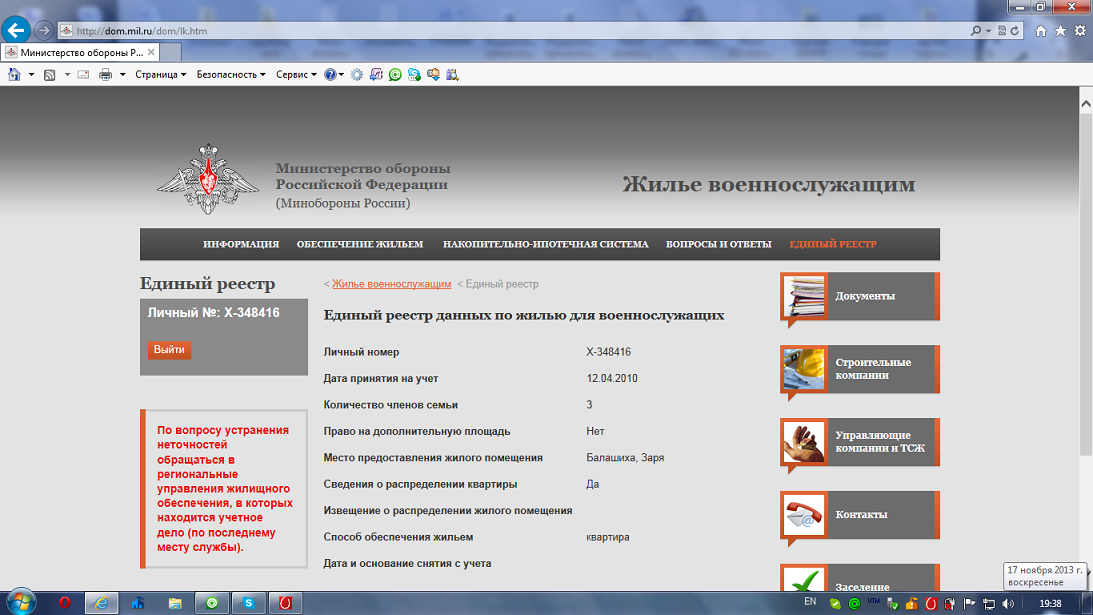This screenshot has width=1093, height=615.
Task: Click the address bar with dom.mil.ru URL
Action: click(x=500, y=31)
